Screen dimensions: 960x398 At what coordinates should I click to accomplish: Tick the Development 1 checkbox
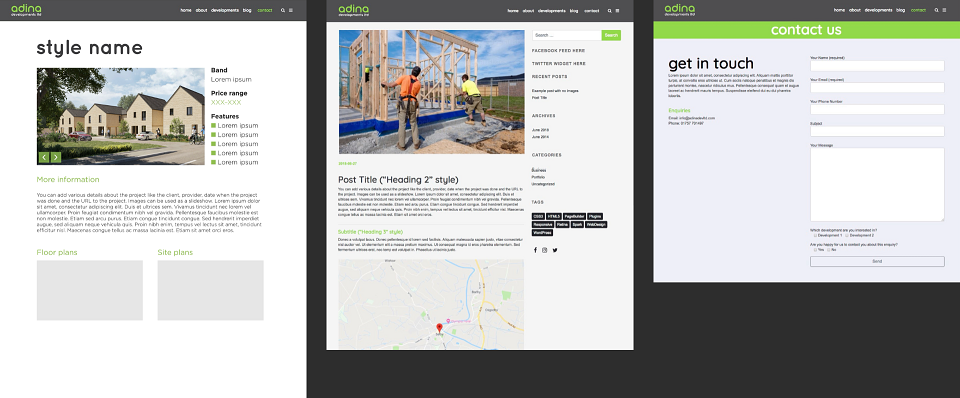pos(816,235)
